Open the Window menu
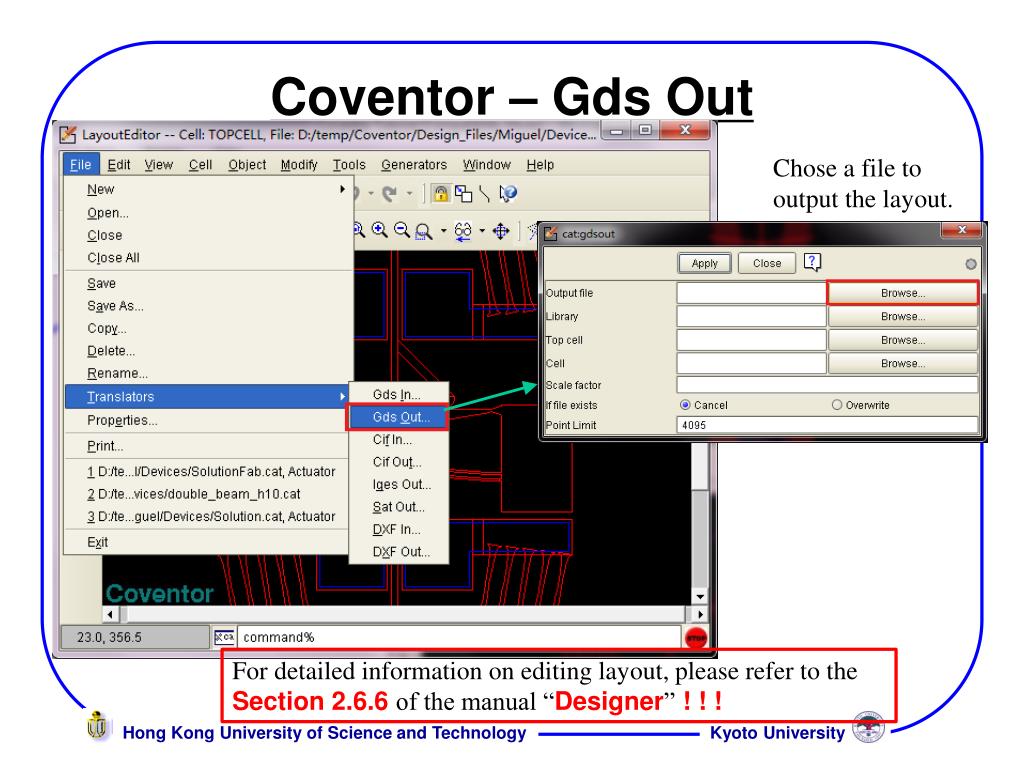The width and height of the screenshot is (1024, 768). [487, 165]
